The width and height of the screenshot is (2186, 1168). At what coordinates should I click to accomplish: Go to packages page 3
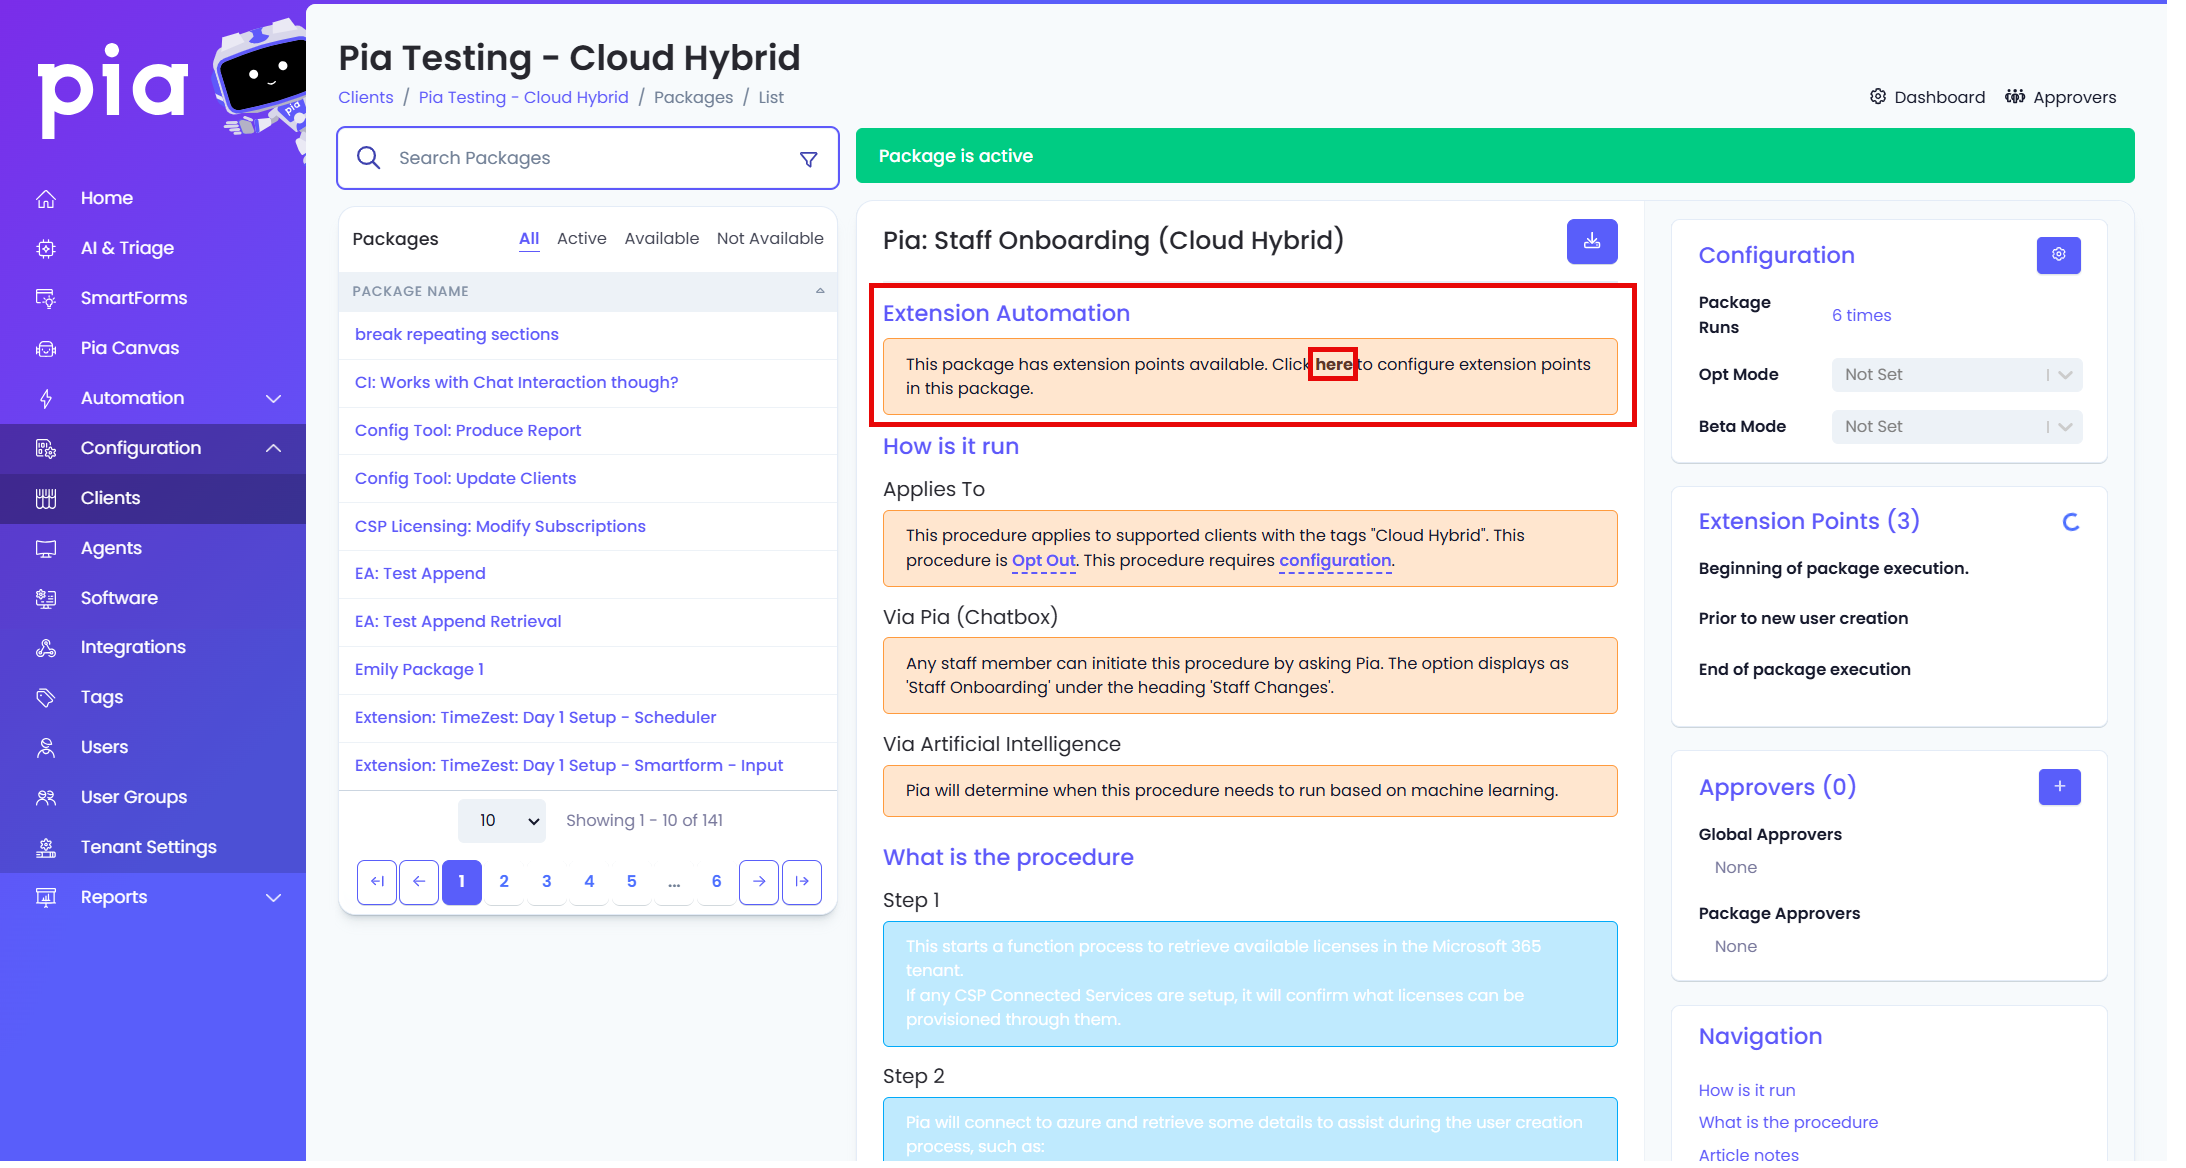pyautogui.click(x=547, y=882)
